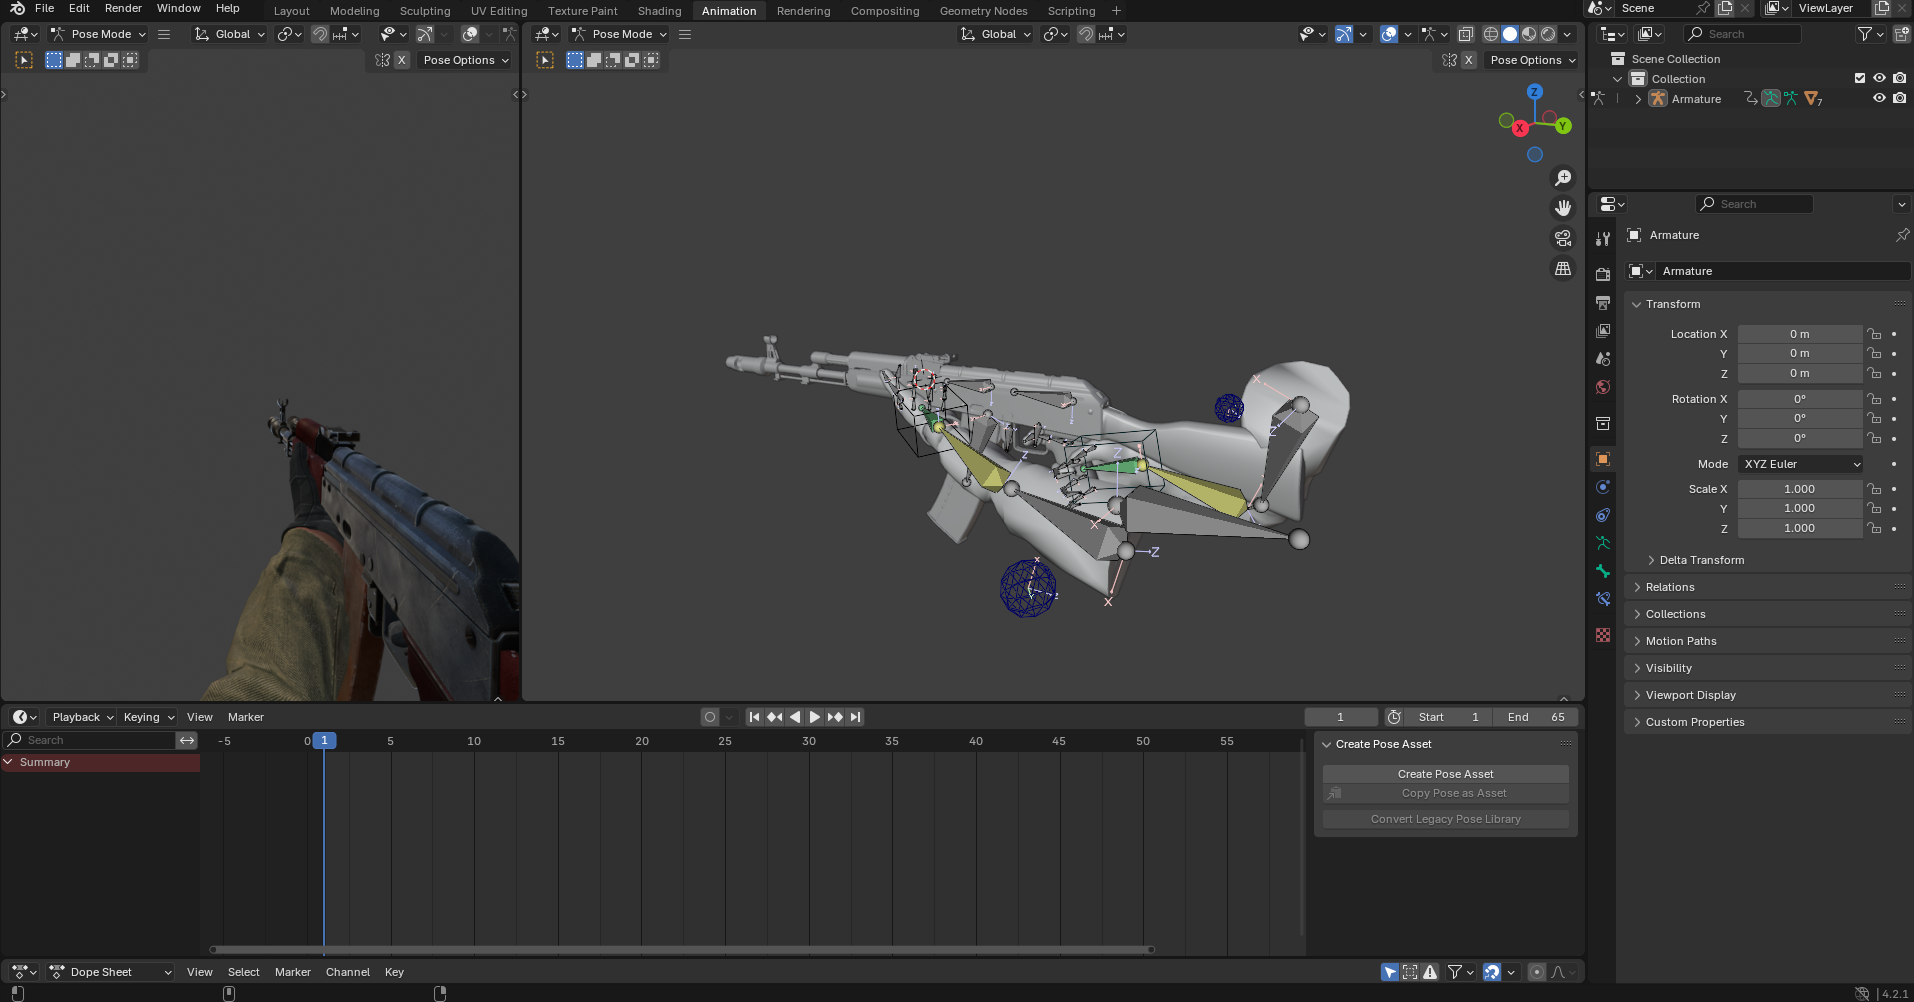
Task: Switch to the Shading workspace tab
Action: pyautogui.click(x=659, y=11)
